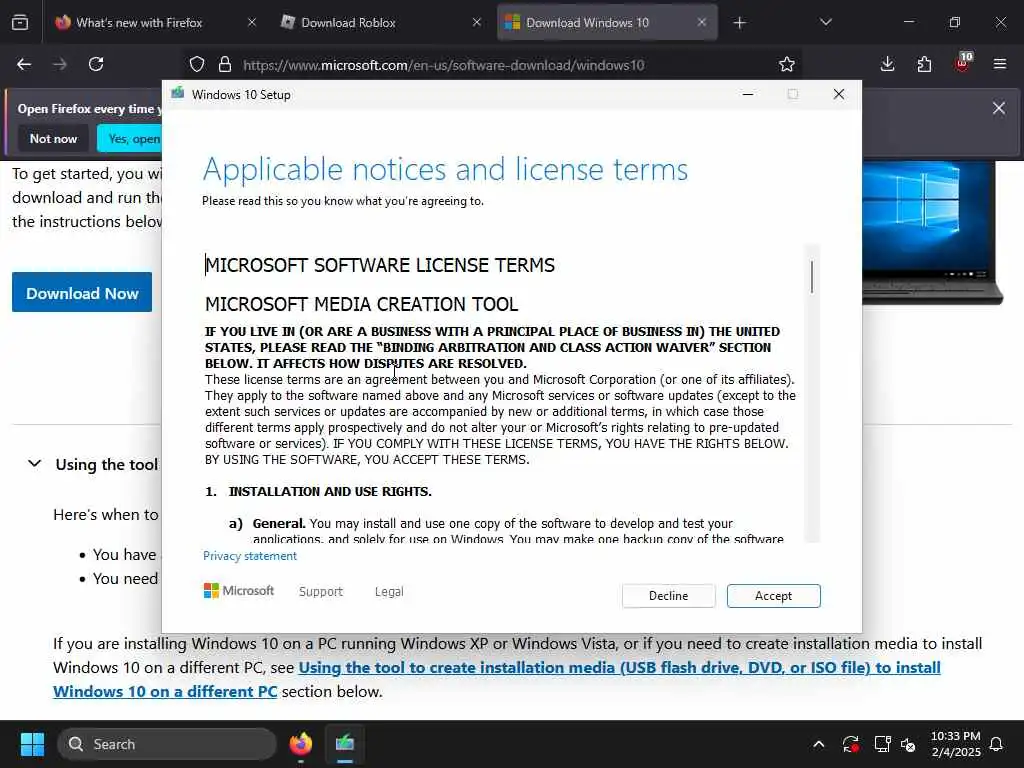Click the license text scrollbar thumb
Image resolution: width=1024 pixels, height=768 pixels.
812,276
